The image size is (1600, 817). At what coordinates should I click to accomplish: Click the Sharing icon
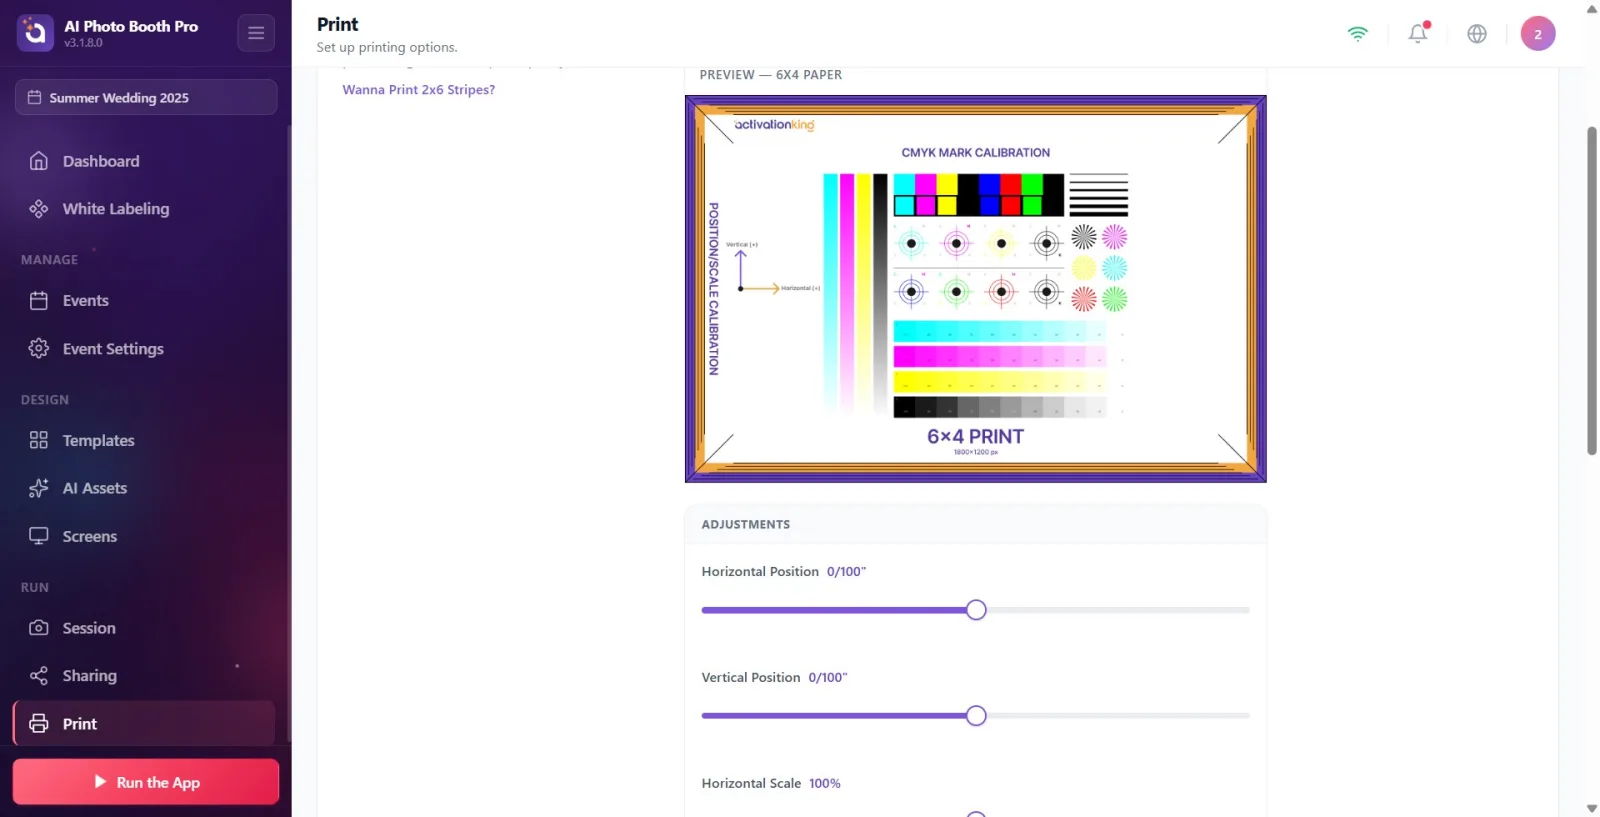click(39, 677)
